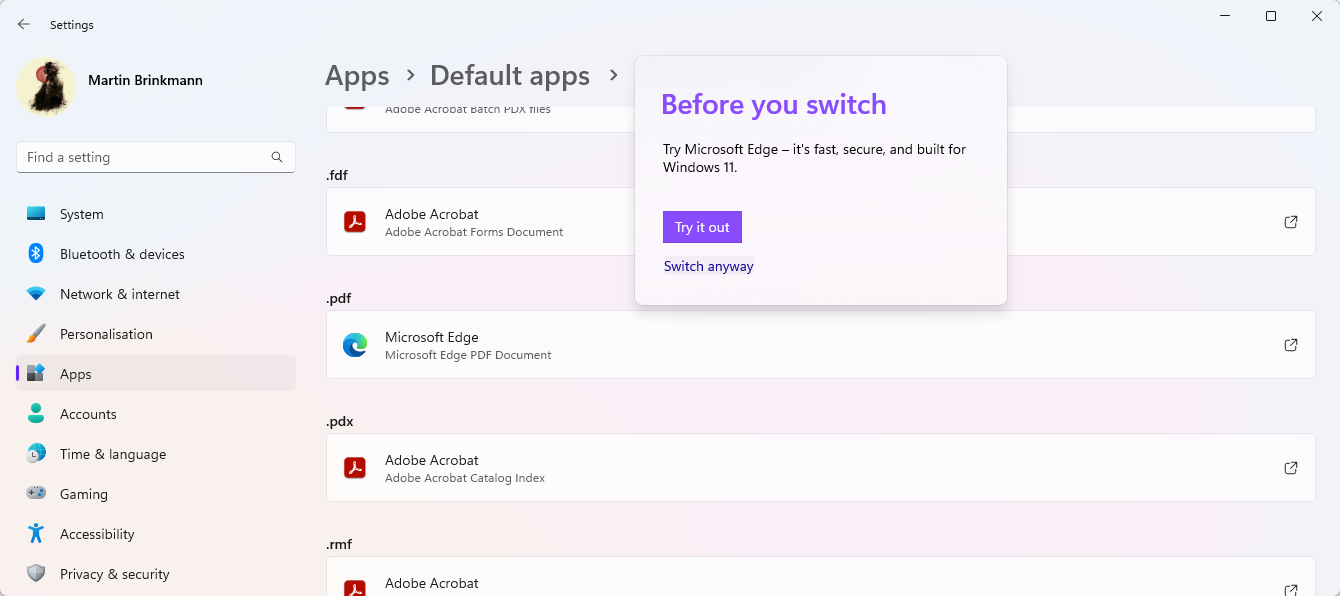
Task: Open Network & internet section
Action: coord(120,294)
